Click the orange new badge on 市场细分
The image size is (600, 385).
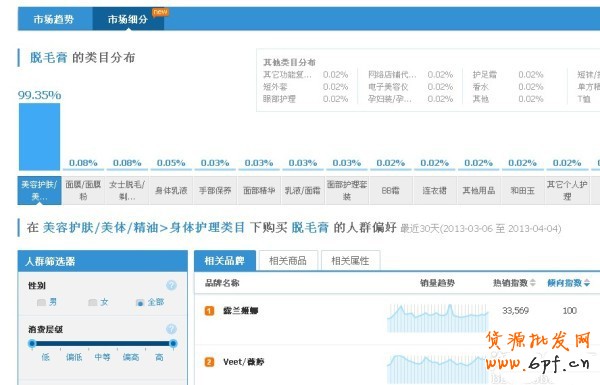(160, 12)
